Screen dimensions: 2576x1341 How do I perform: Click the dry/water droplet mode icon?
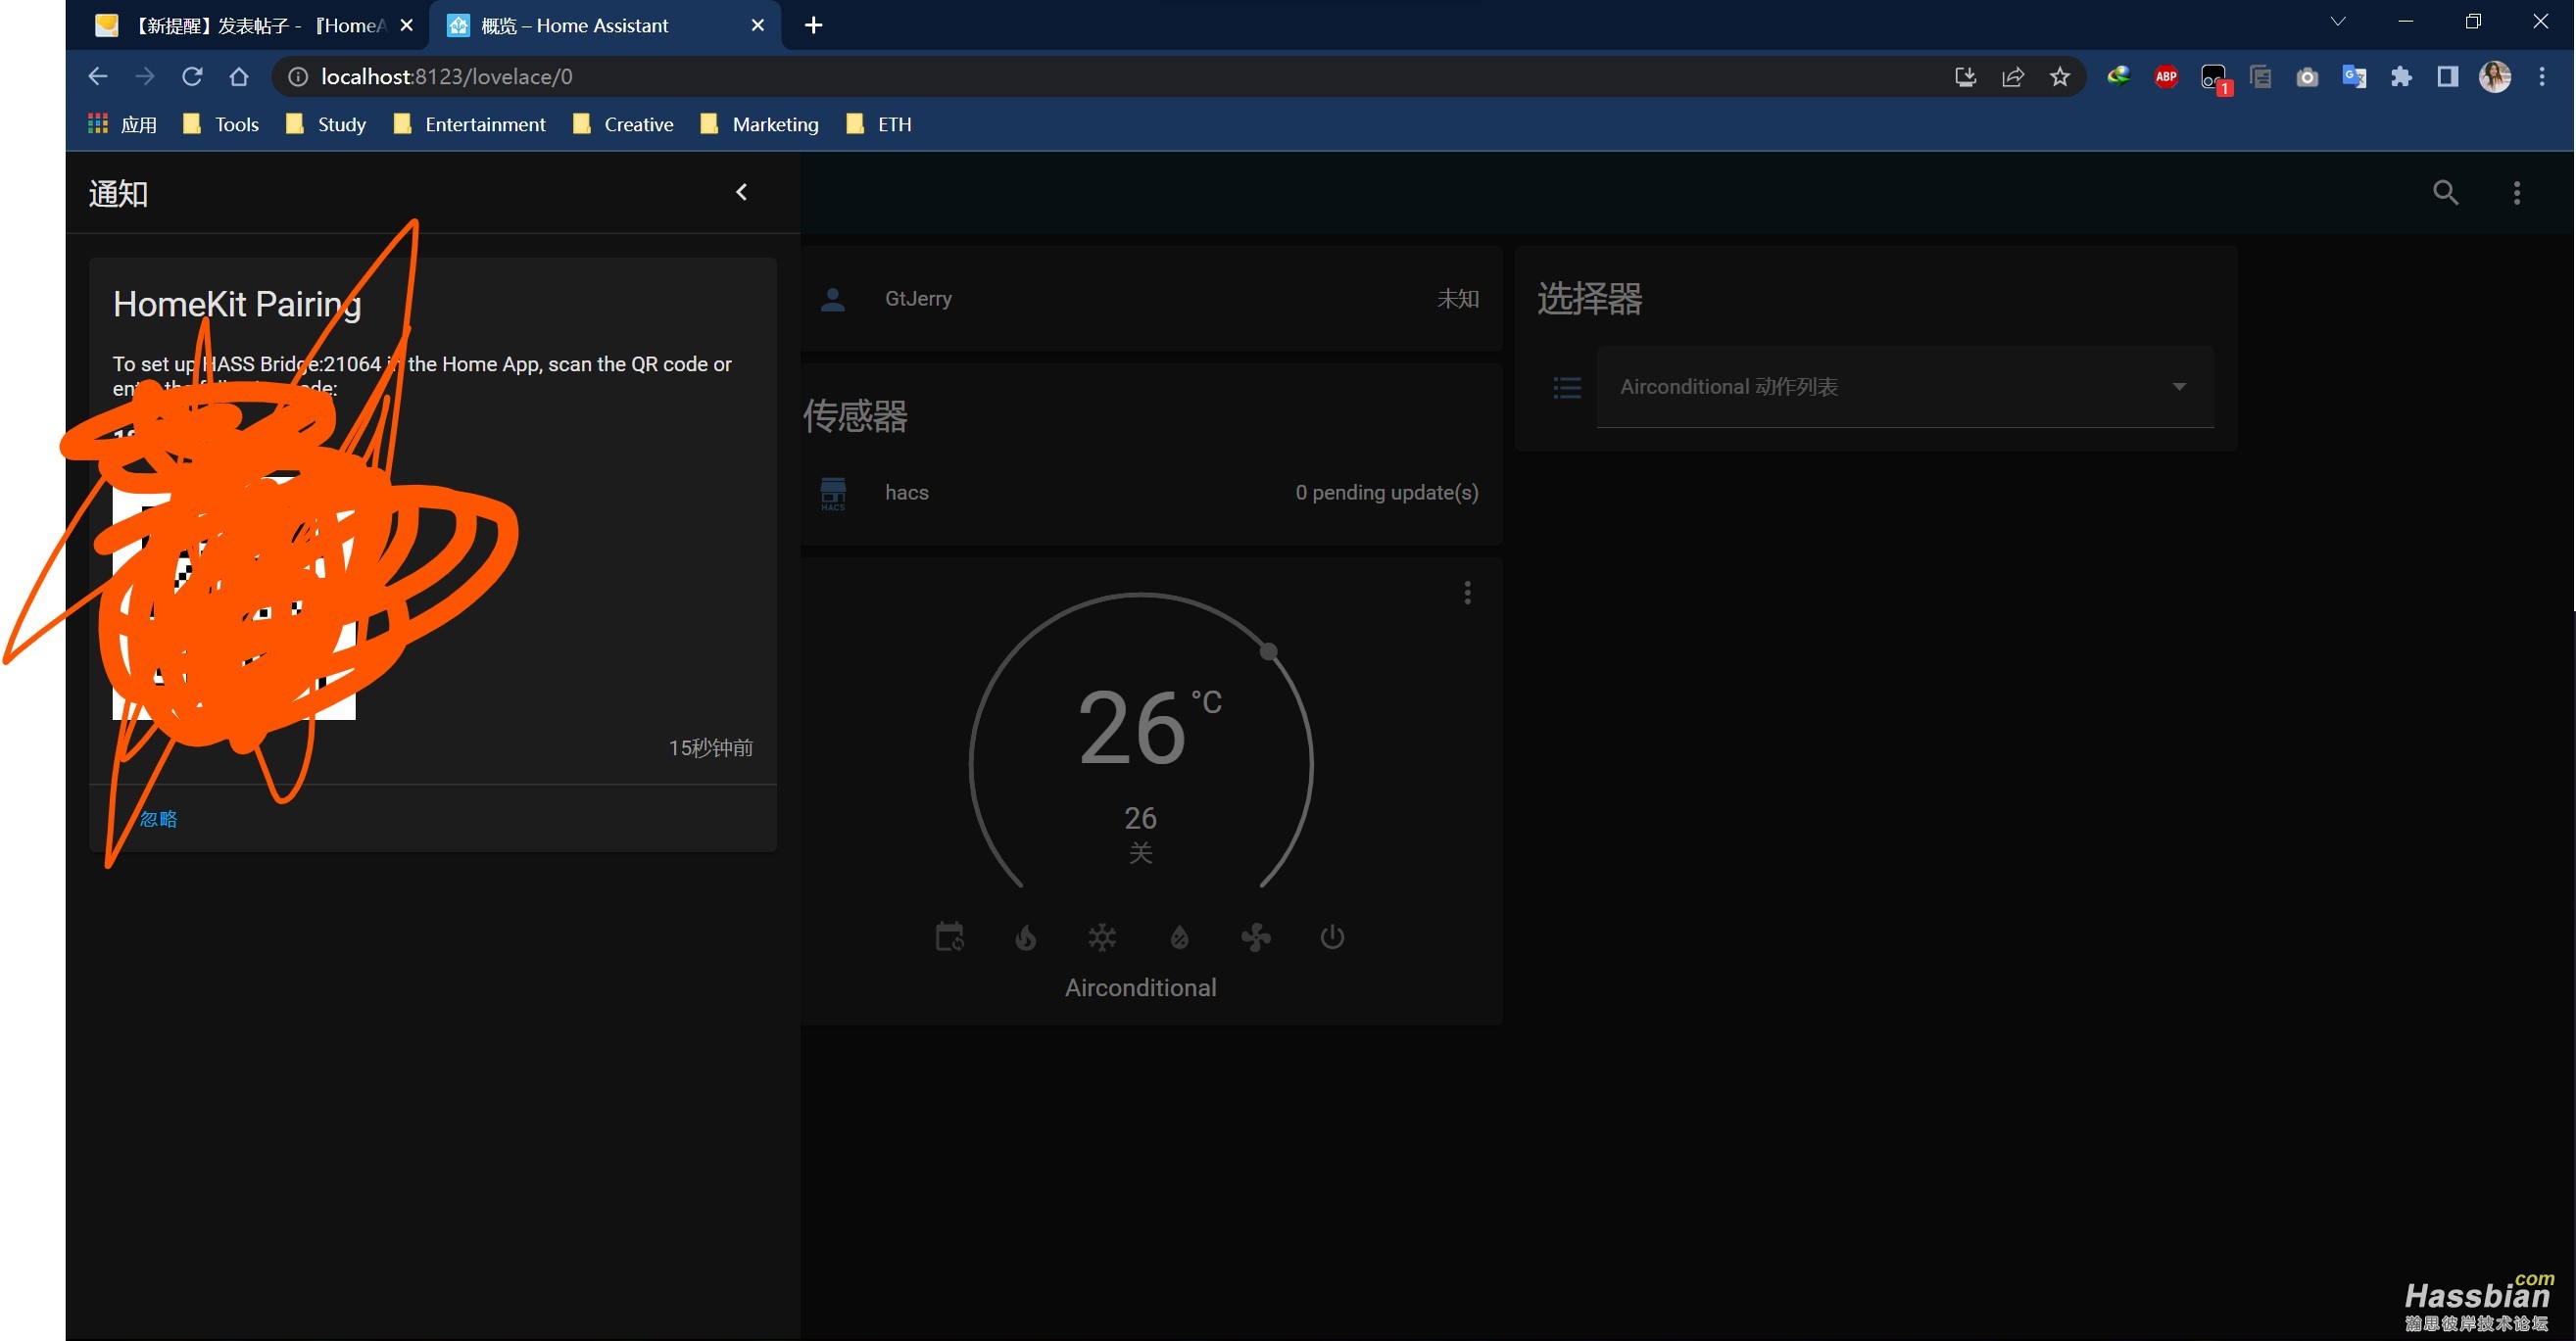pyautogui.click(x=1177, y=935)
